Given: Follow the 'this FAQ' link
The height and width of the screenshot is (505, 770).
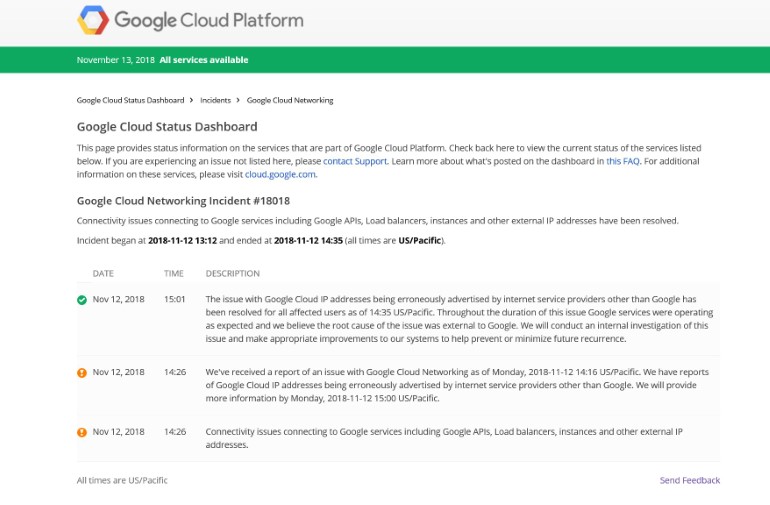Looking at the screenshot, I should [622, 161].
